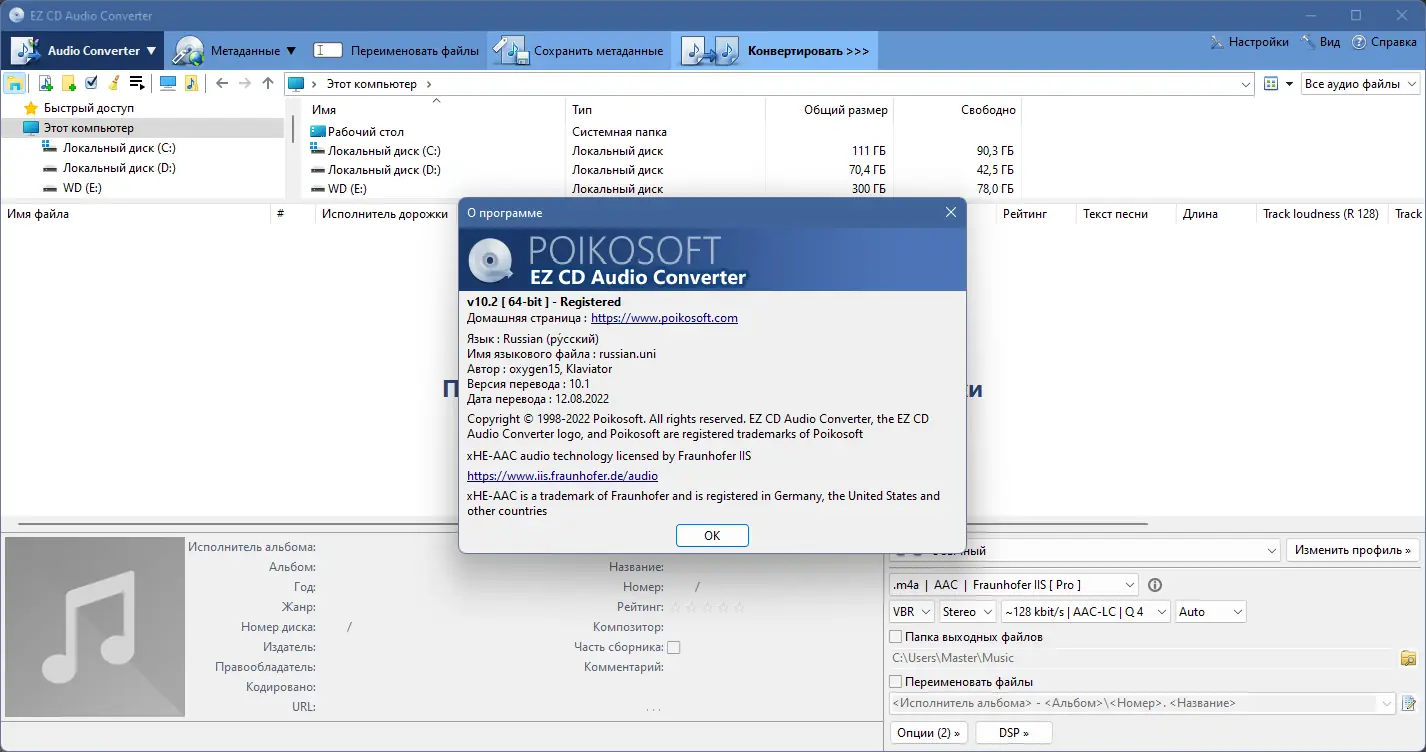Viewport: 1426px width, 752px height.
Task: Open the Stereo channels dropdown
Action: (968, 611)
